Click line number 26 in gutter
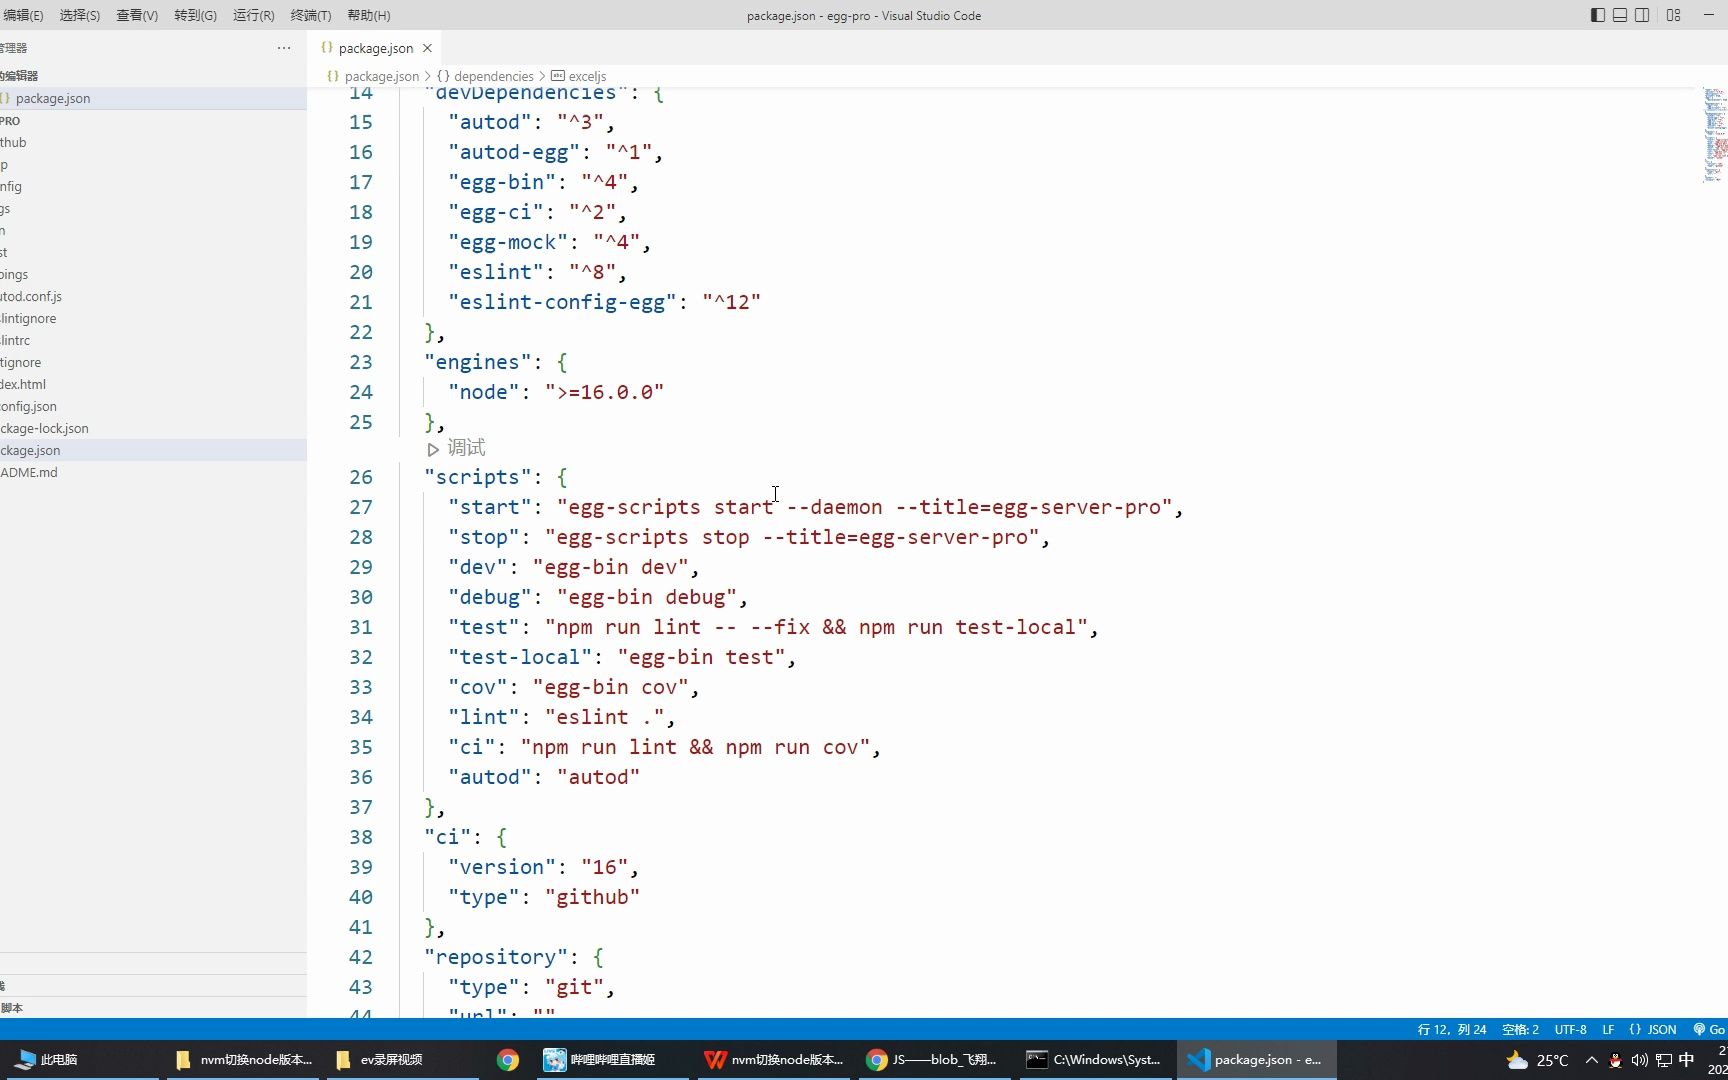 (x=361, y=477)
